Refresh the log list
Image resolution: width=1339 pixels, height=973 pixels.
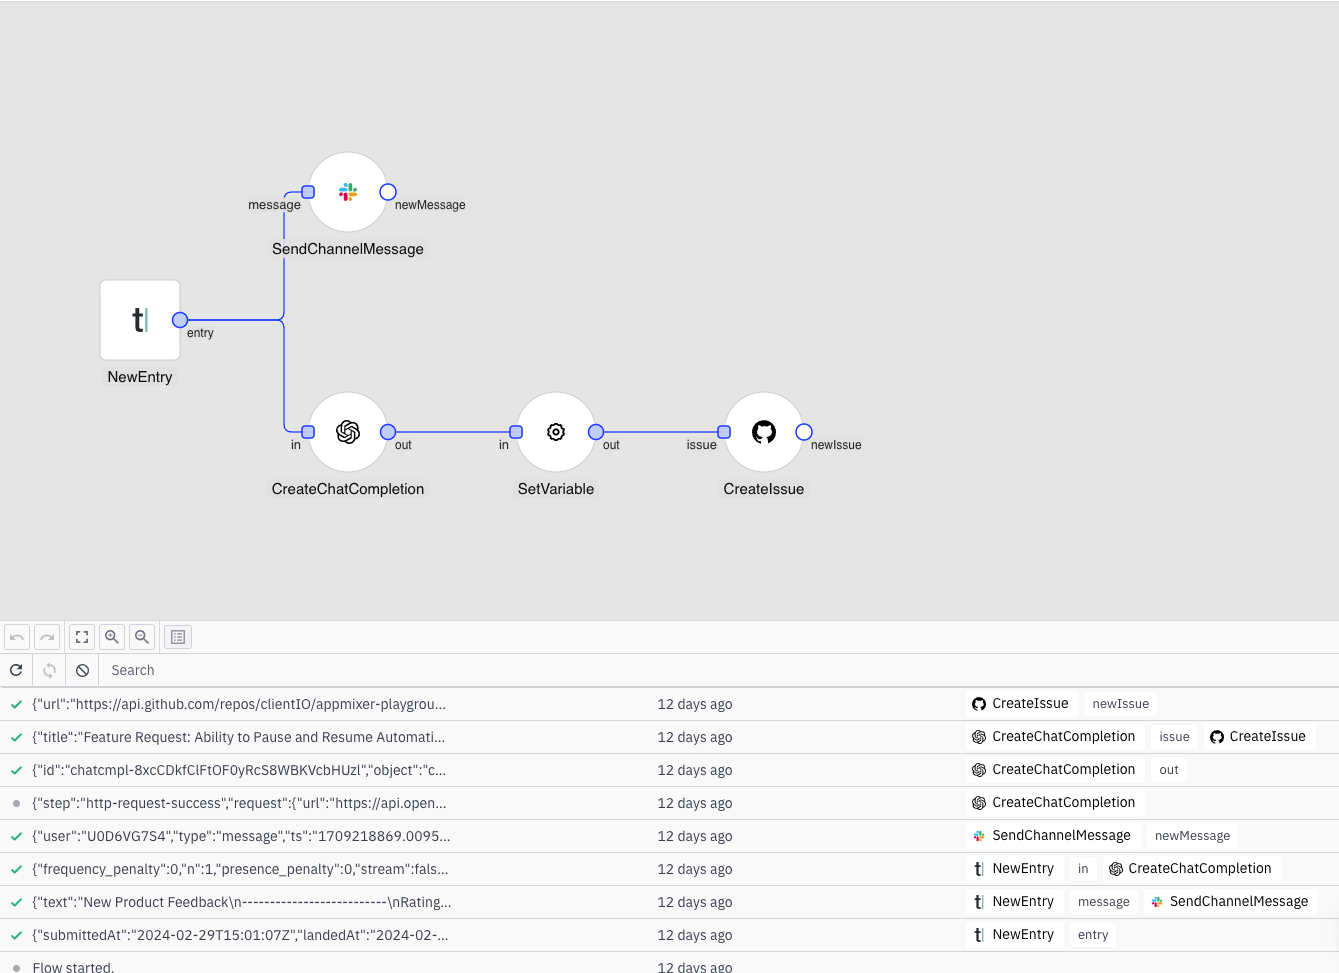[16, 670]
